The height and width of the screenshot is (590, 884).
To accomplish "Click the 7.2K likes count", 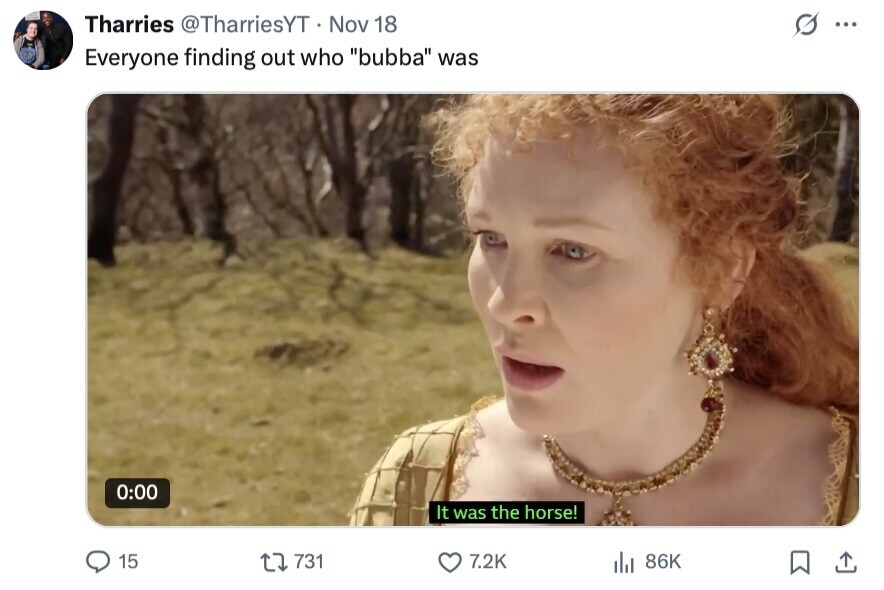I will click(488, 562).
